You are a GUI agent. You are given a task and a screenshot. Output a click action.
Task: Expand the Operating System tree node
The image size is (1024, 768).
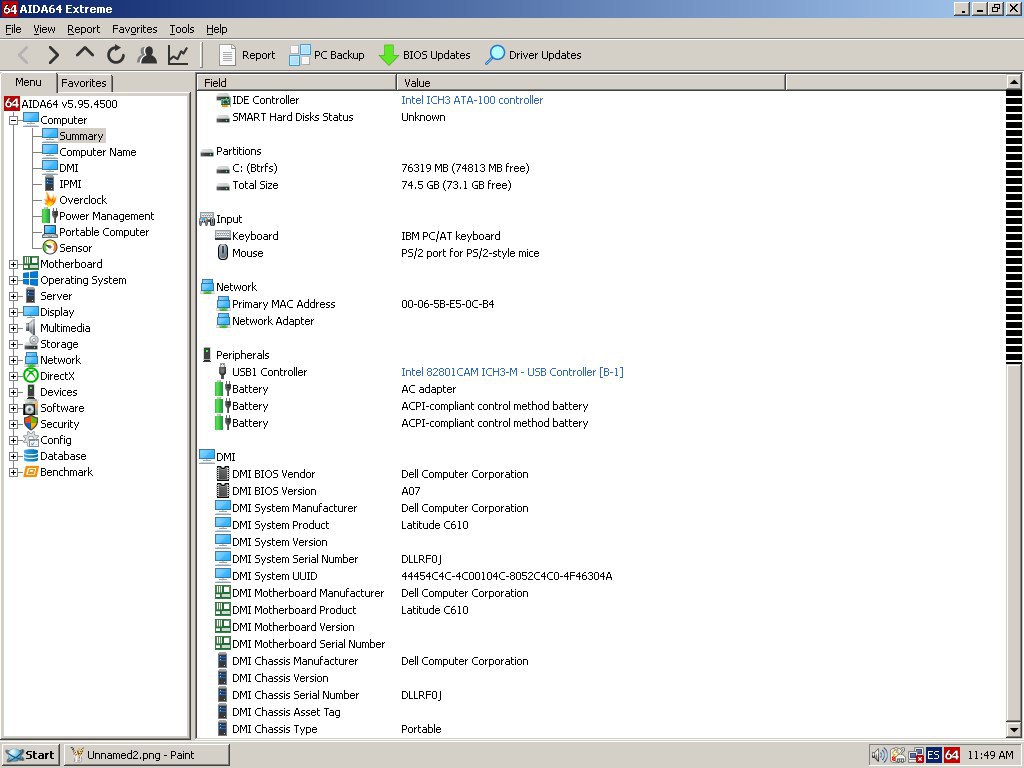(x=13, y=280)
